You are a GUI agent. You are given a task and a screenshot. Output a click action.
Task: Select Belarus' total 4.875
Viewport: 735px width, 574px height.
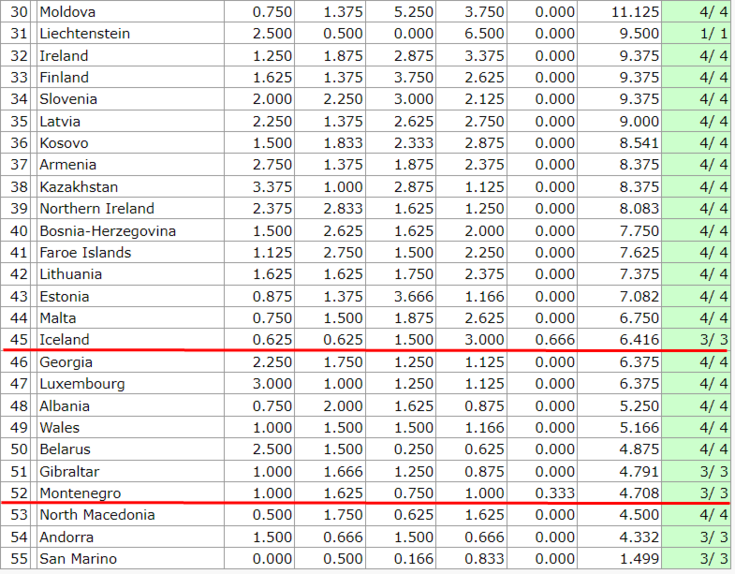(639, 449)
